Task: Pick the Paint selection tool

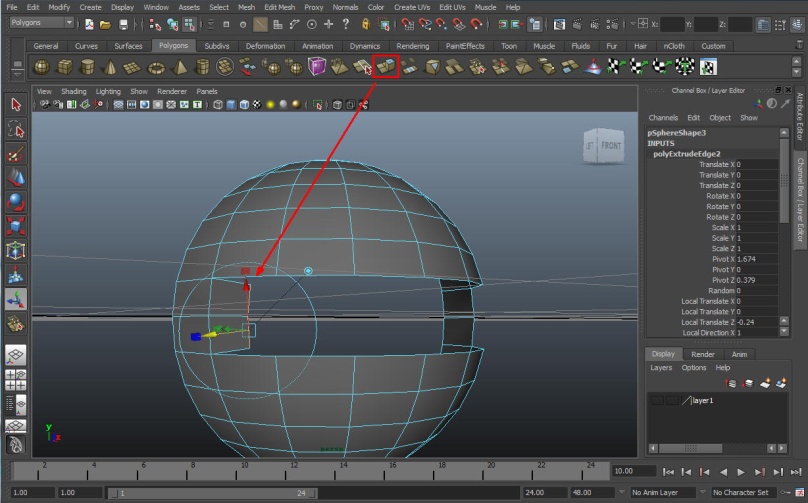Action: [15, 154]
